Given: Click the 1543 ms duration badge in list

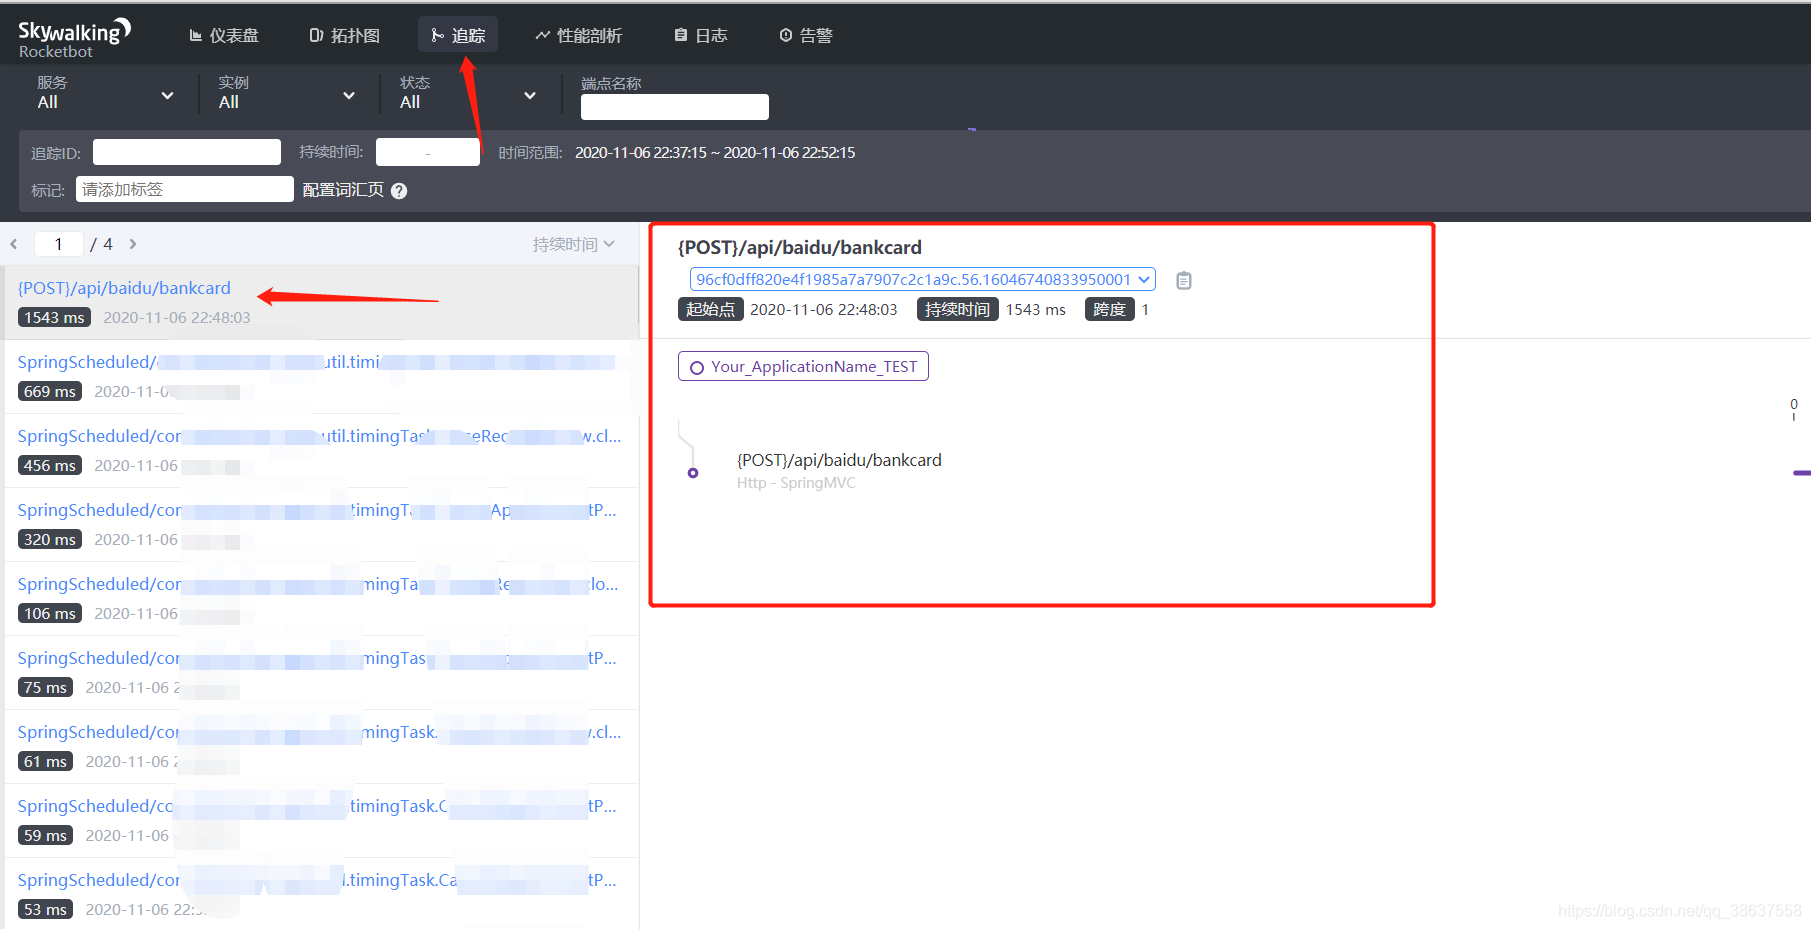Looking at the screenshot, I should (x=54, y=317).
